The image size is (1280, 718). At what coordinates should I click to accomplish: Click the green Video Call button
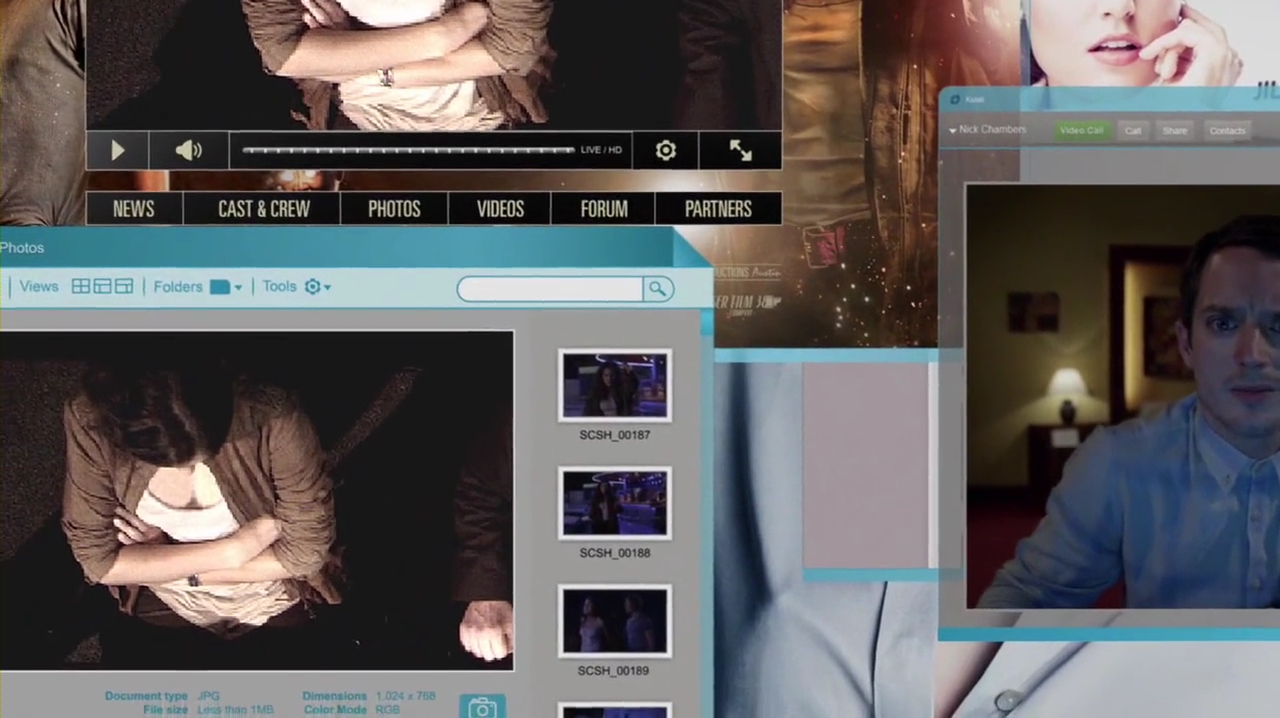[1081, 130]
